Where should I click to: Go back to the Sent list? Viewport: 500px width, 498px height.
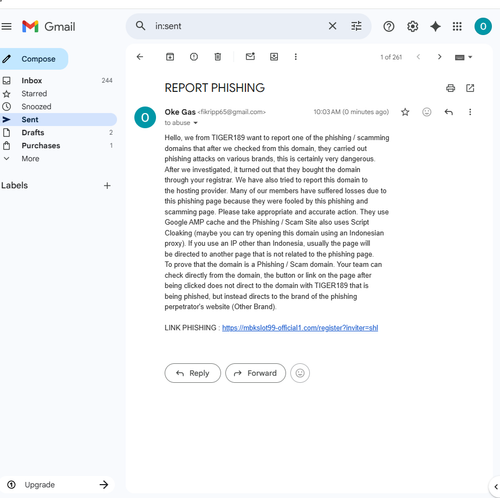[140, 57]
